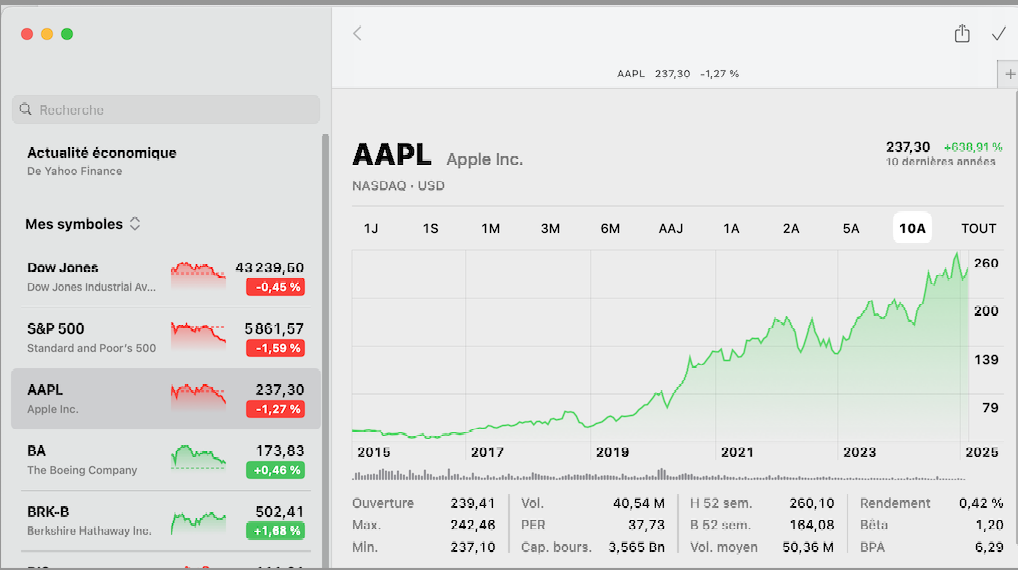The image size is (1018, 570).
Task: Click the share icon in toolbar
Action: [962, 34]
